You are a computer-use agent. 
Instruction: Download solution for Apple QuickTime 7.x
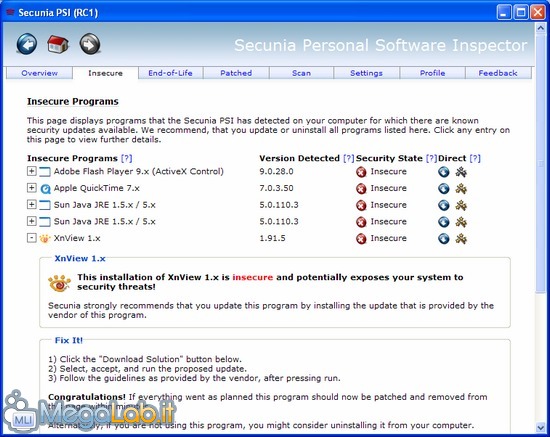click(444, 189)
